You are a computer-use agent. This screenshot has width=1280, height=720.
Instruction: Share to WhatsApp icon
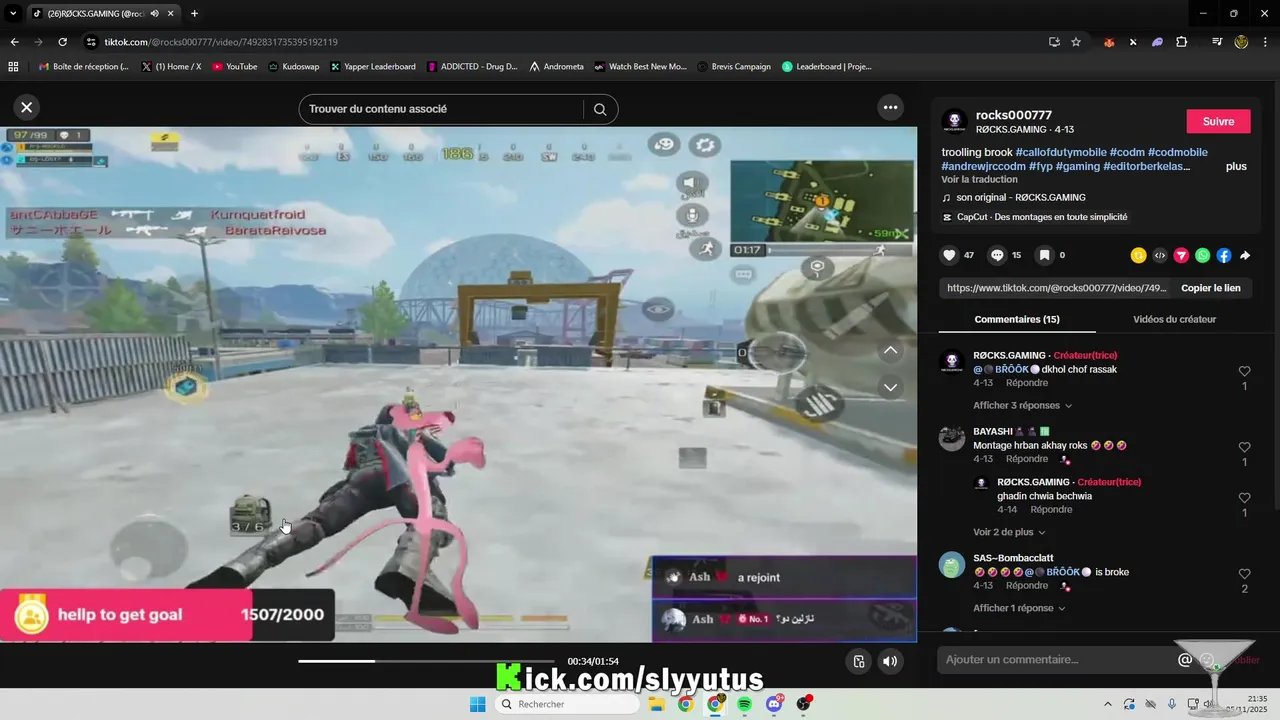(1202, 255)
